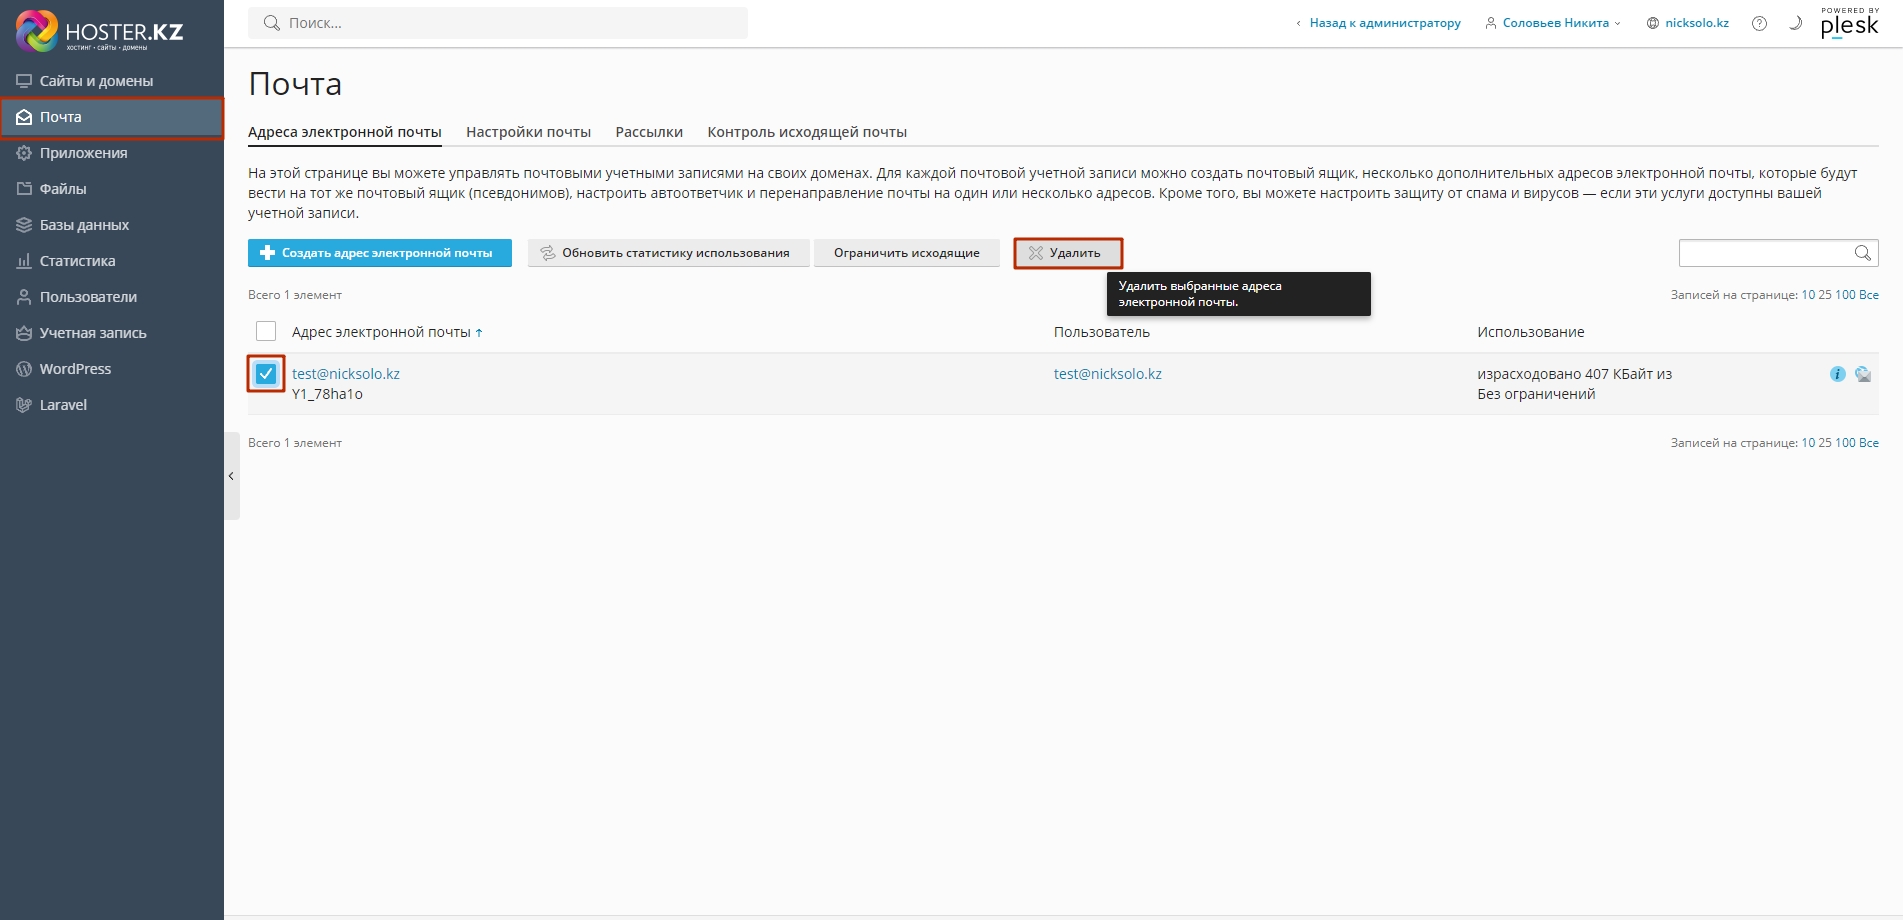Open Почта sidebar section
The height and width of the screenshot is (920, 1903).
click(x=112, y=117)
